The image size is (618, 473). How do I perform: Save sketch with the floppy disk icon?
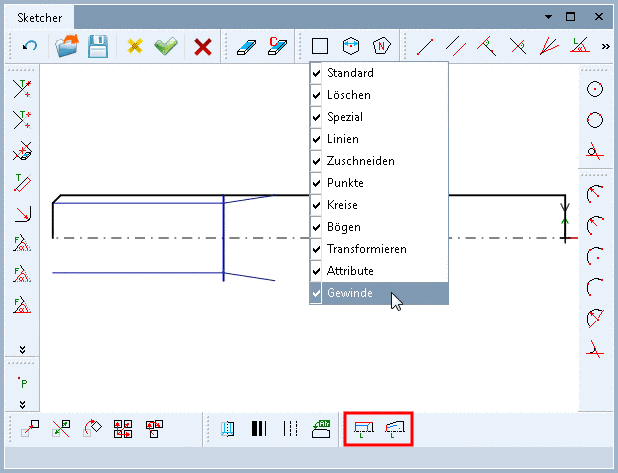point(98,46)
